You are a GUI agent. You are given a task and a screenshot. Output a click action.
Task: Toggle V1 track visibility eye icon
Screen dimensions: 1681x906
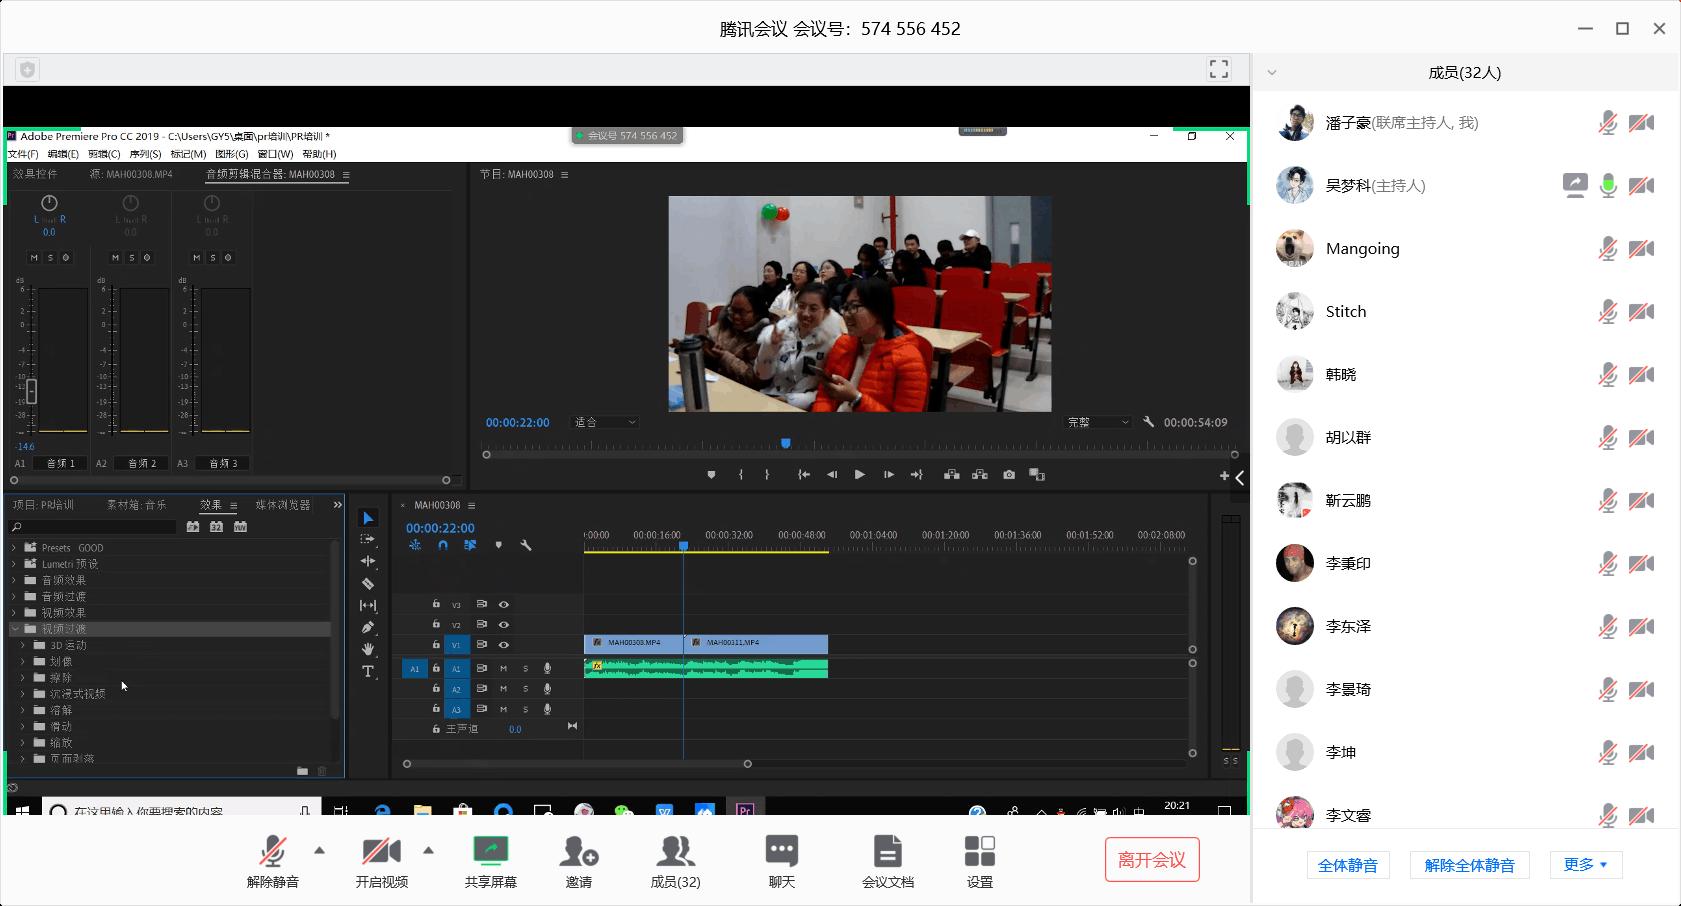tap(504, 645)
